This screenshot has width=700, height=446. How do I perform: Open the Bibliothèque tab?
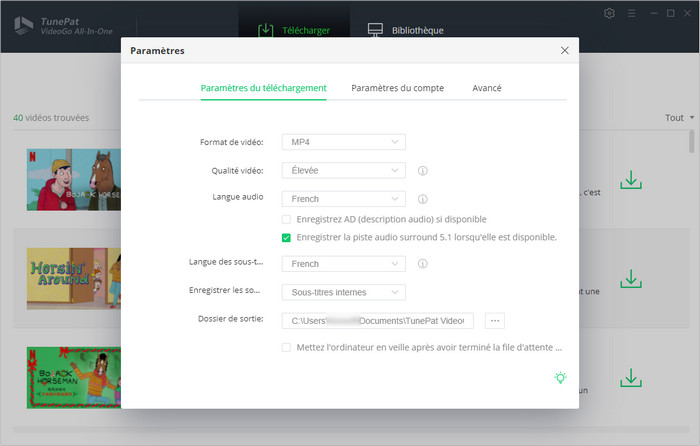tap(405, 30)
